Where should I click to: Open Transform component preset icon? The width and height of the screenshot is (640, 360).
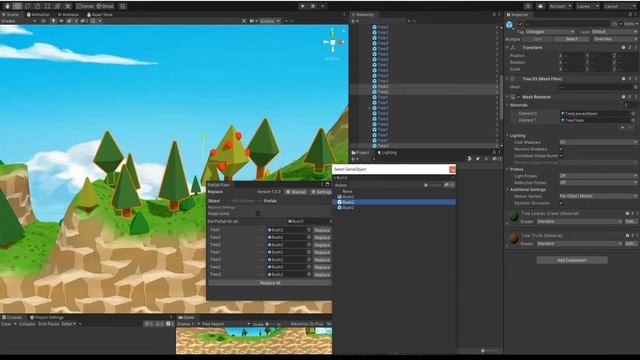pos(630,48)
